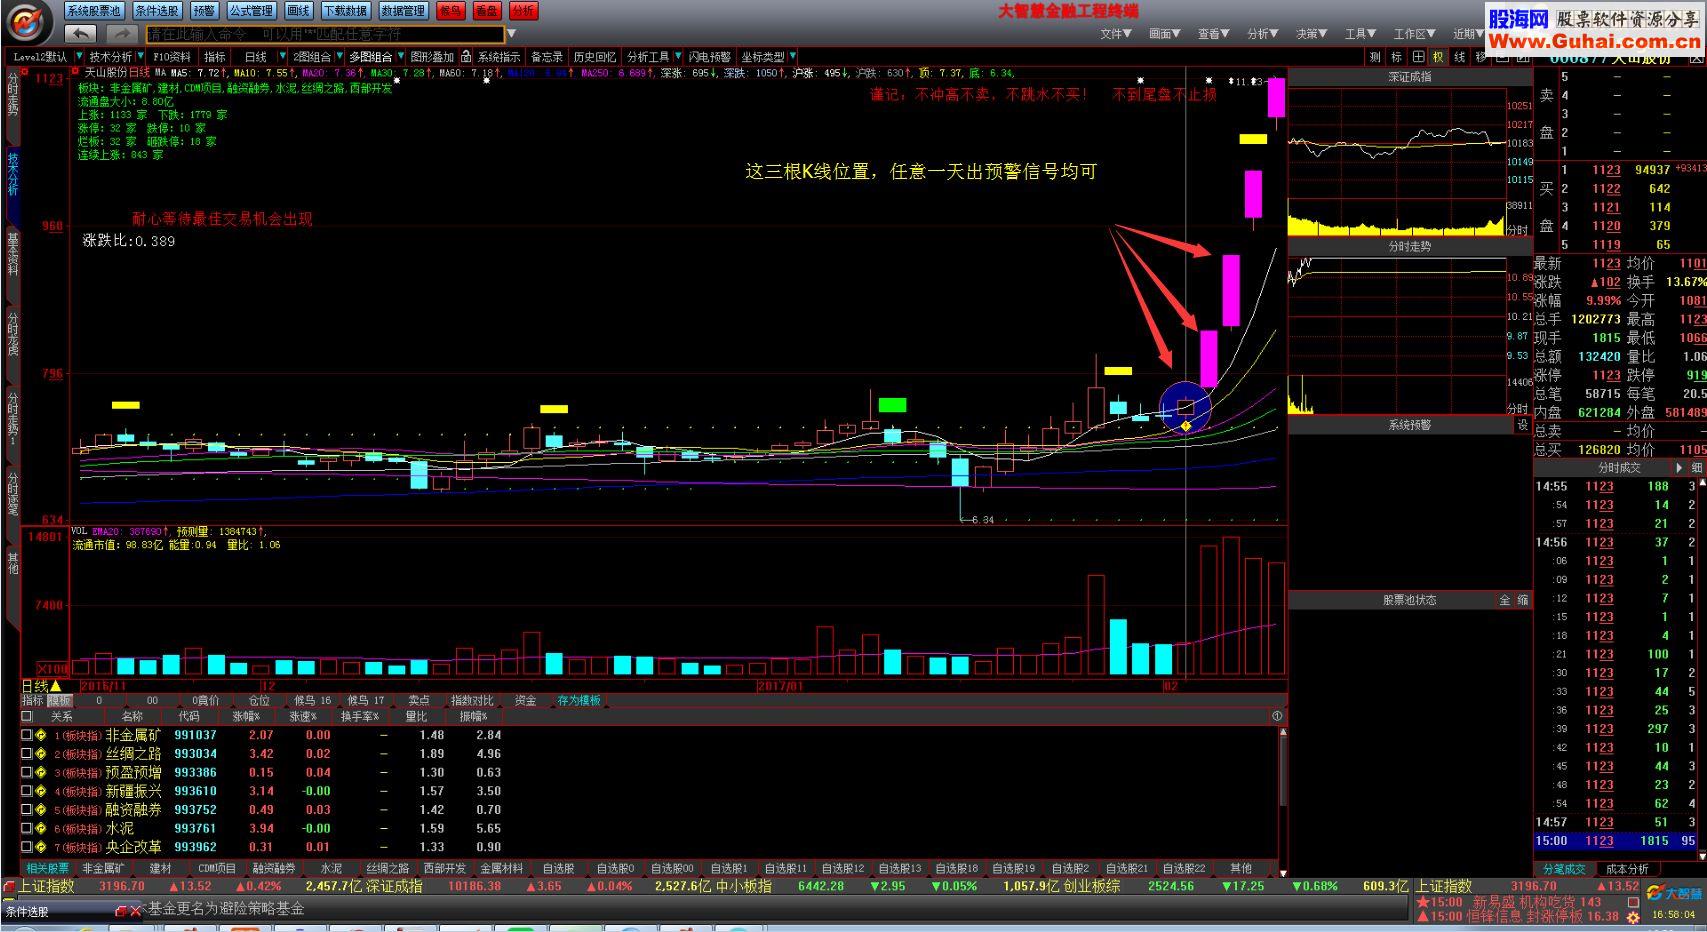Tick the checkbox for 预盈预增 row
This screenshot has height=932, width=1707.
point(27,772)
